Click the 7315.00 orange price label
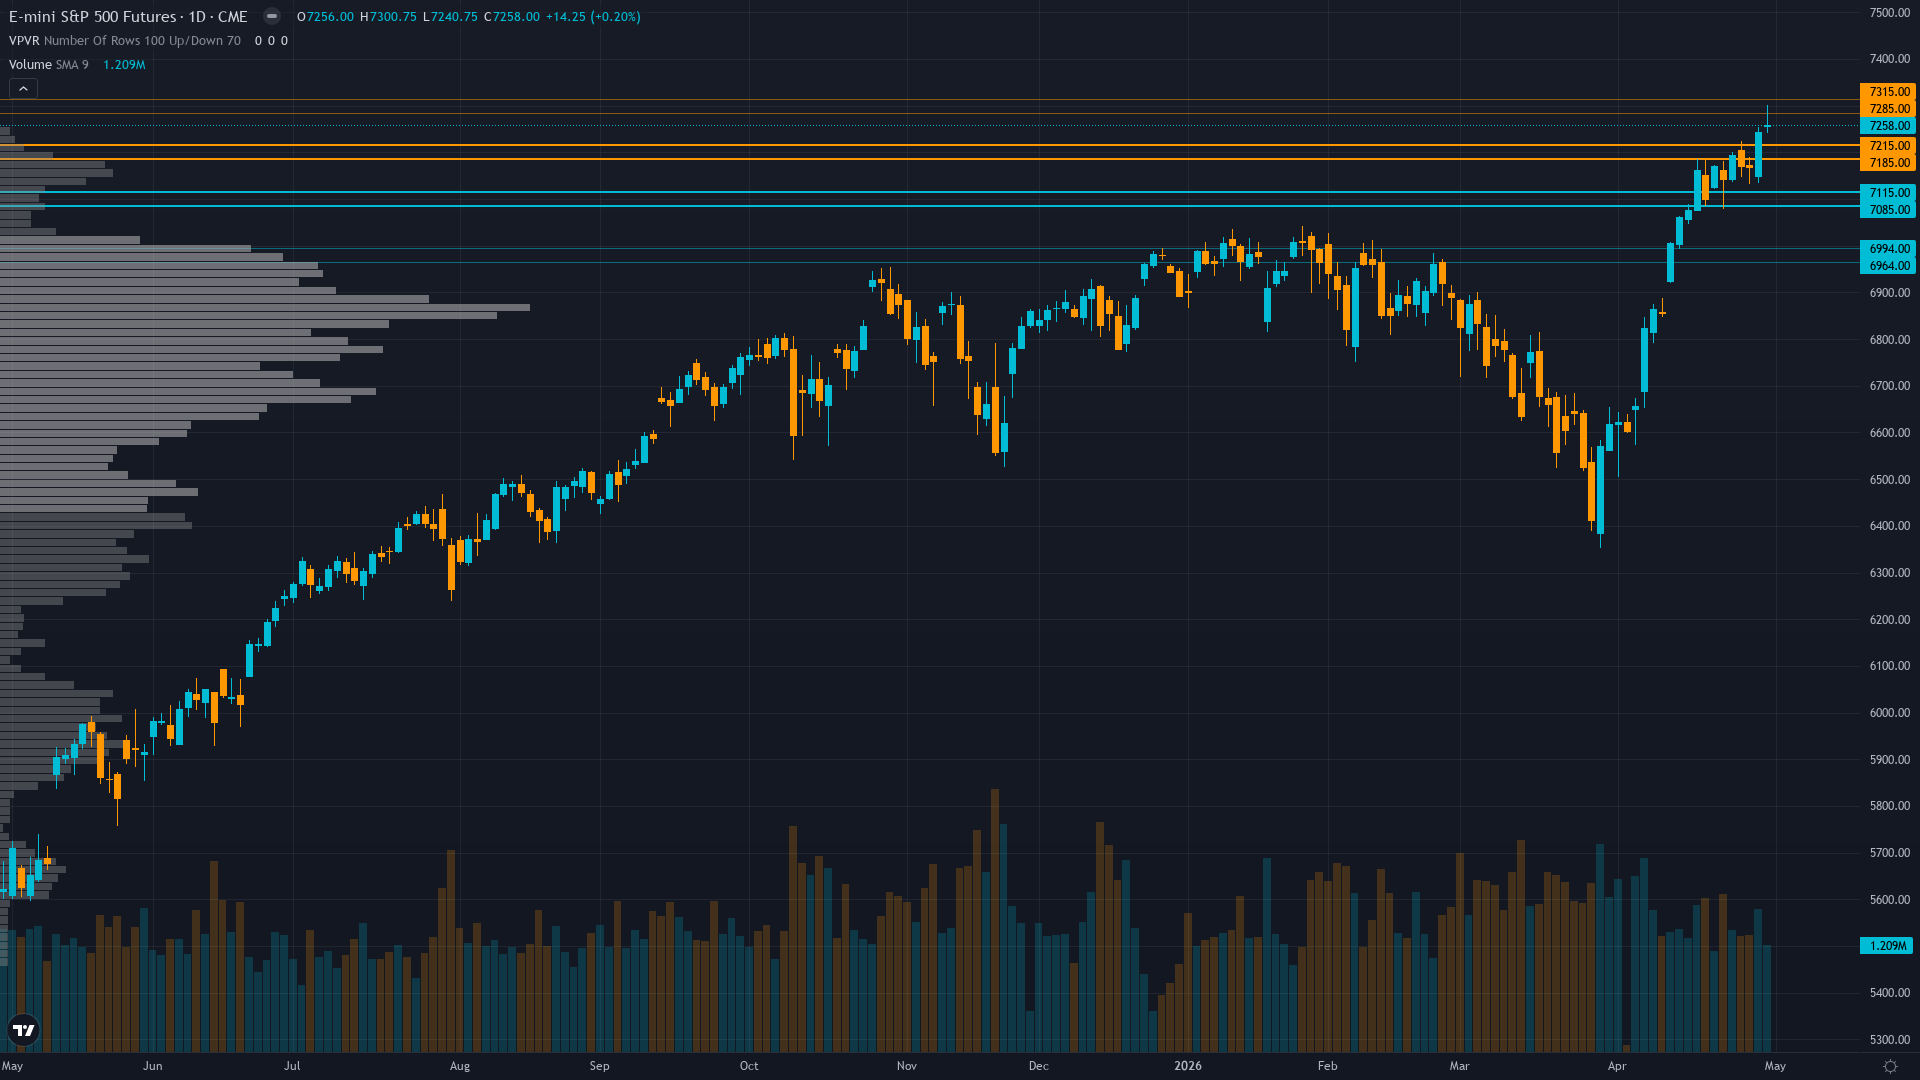Image resolution: width=1920 pixels, height=1080 pixels. pos(1888,92)
